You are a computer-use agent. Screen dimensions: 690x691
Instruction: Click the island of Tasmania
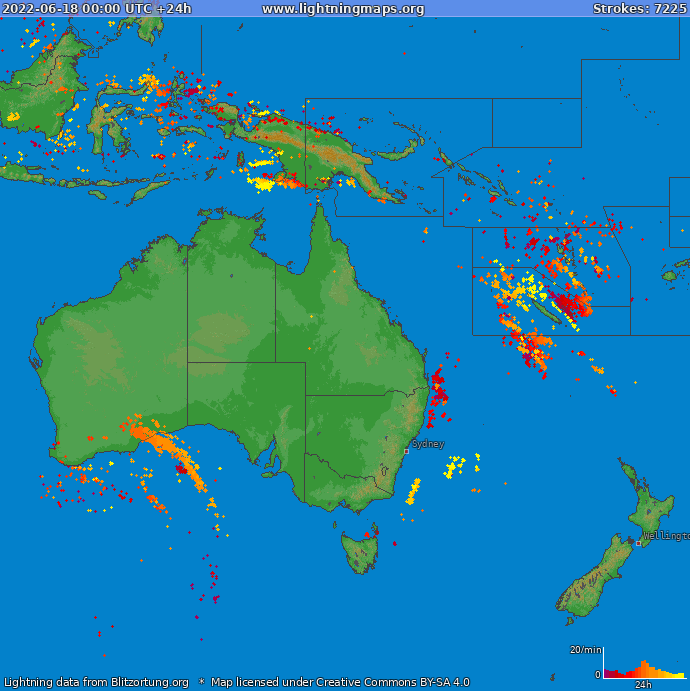click(360, 552)
